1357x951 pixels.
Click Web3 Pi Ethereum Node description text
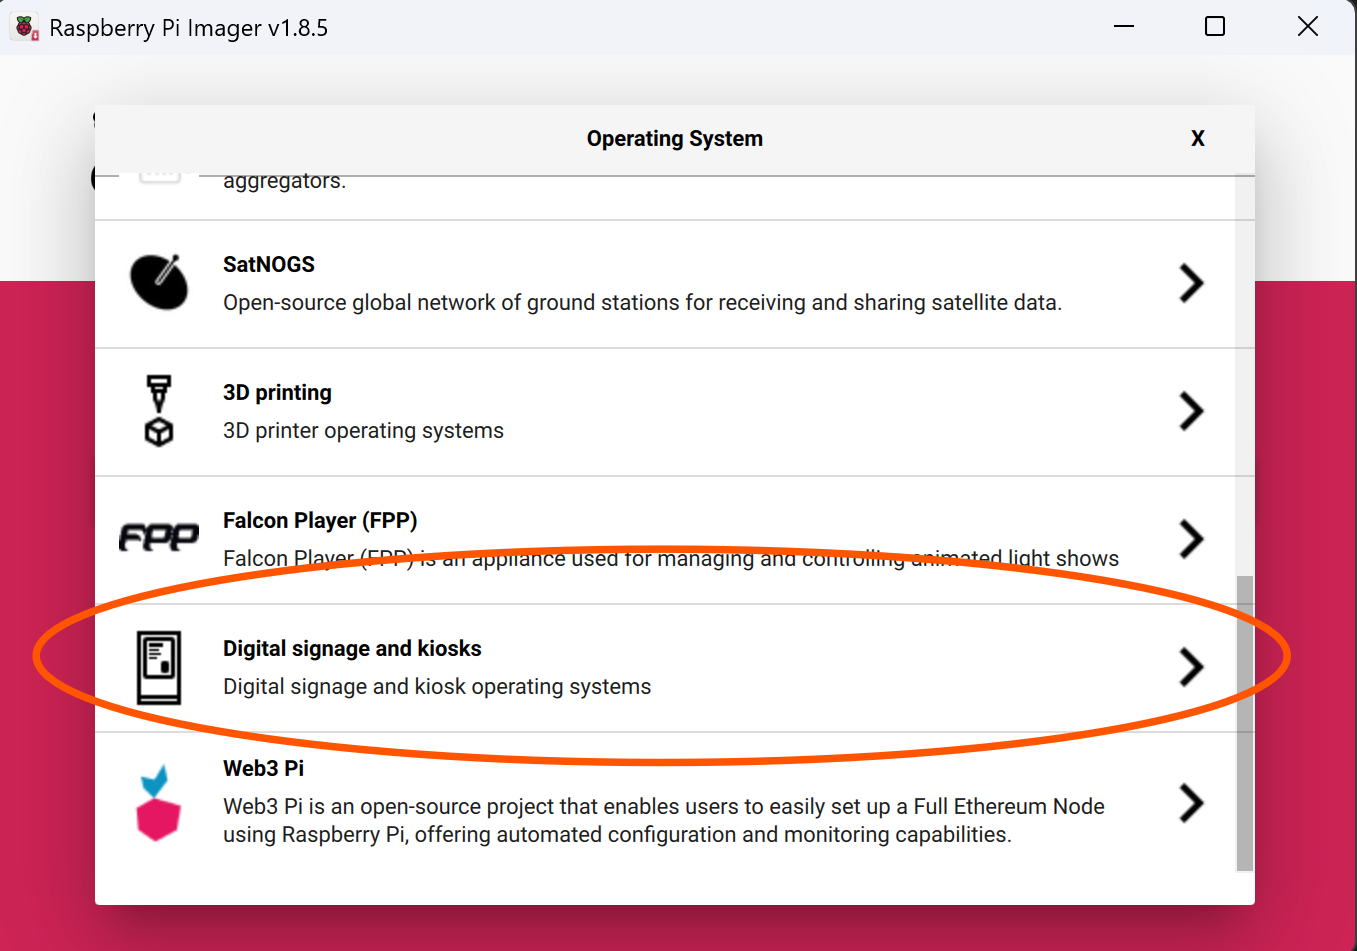point(664,820)
